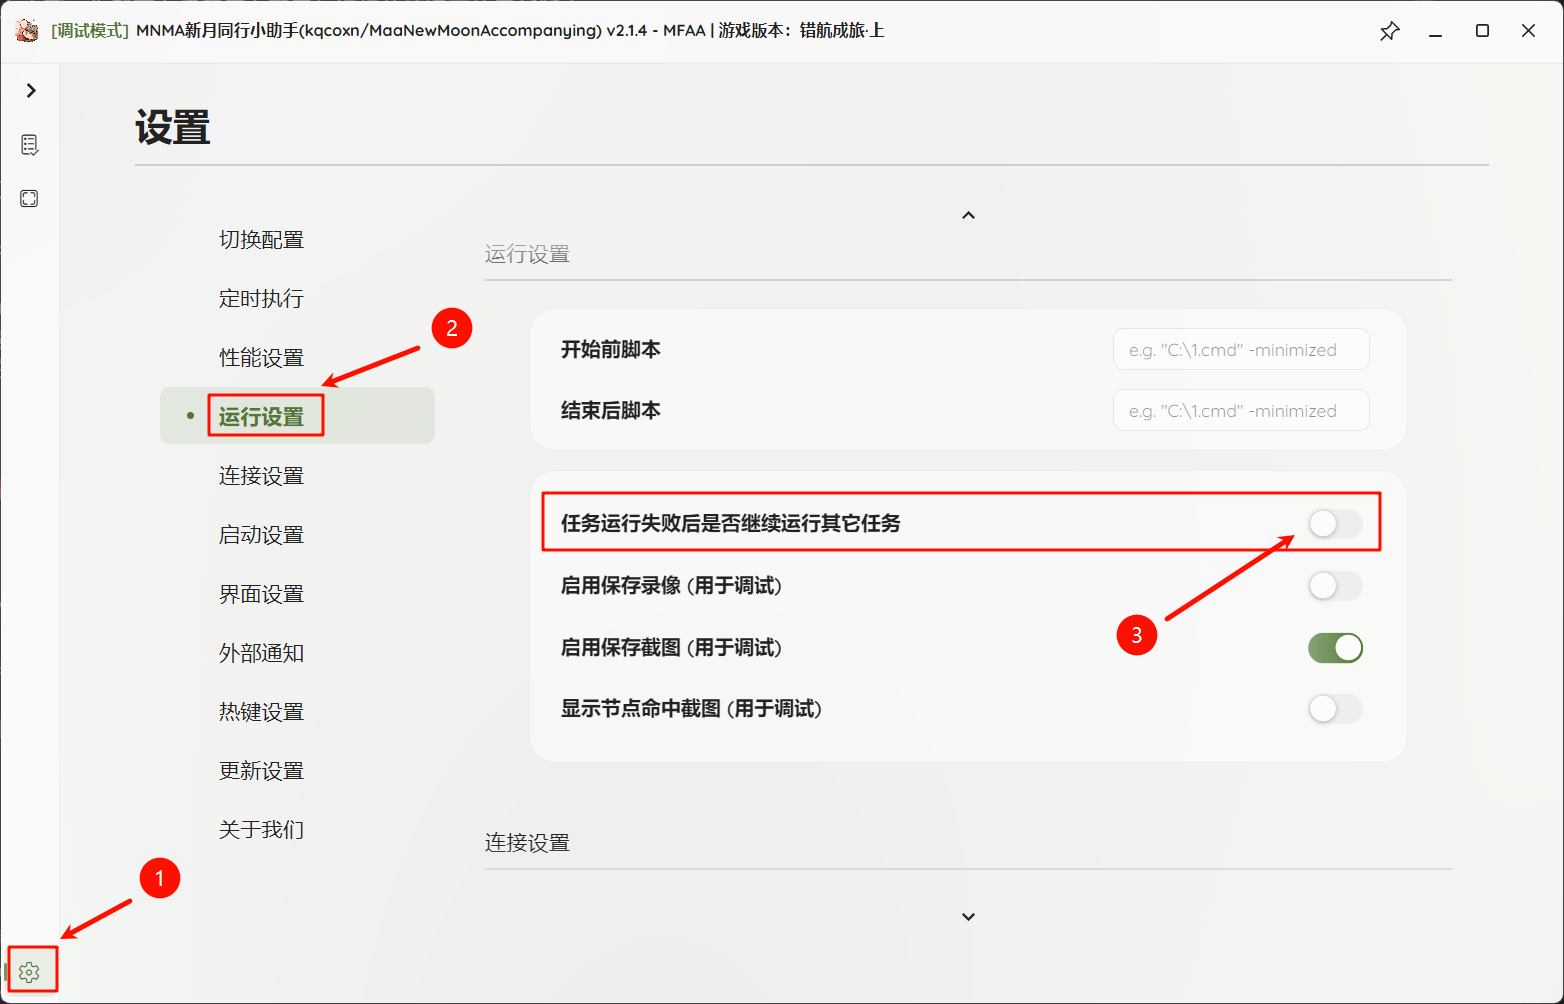Enable 显示节点命中截图 (用于调试) switch
Viewport: 1564px width, 1004px height.
point(1335,709)
